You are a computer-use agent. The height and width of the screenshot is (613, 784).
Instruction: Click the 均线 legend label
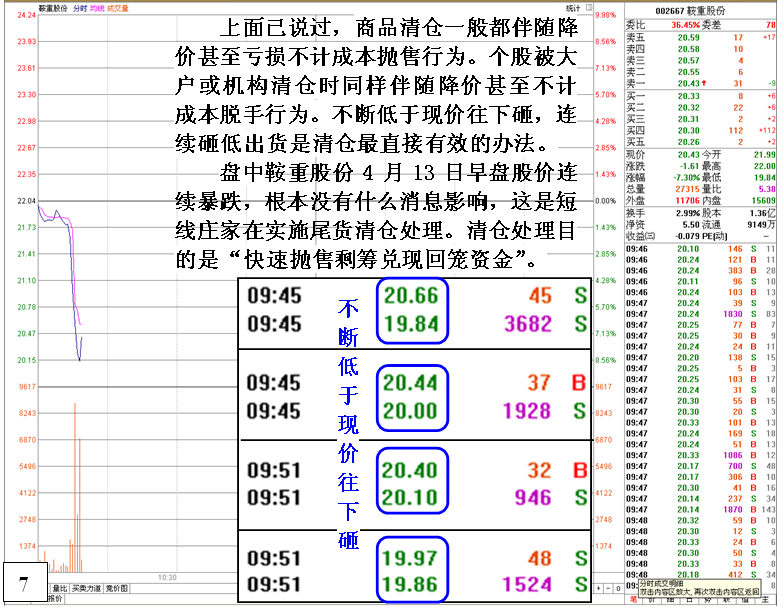click(x=96, y=8)
